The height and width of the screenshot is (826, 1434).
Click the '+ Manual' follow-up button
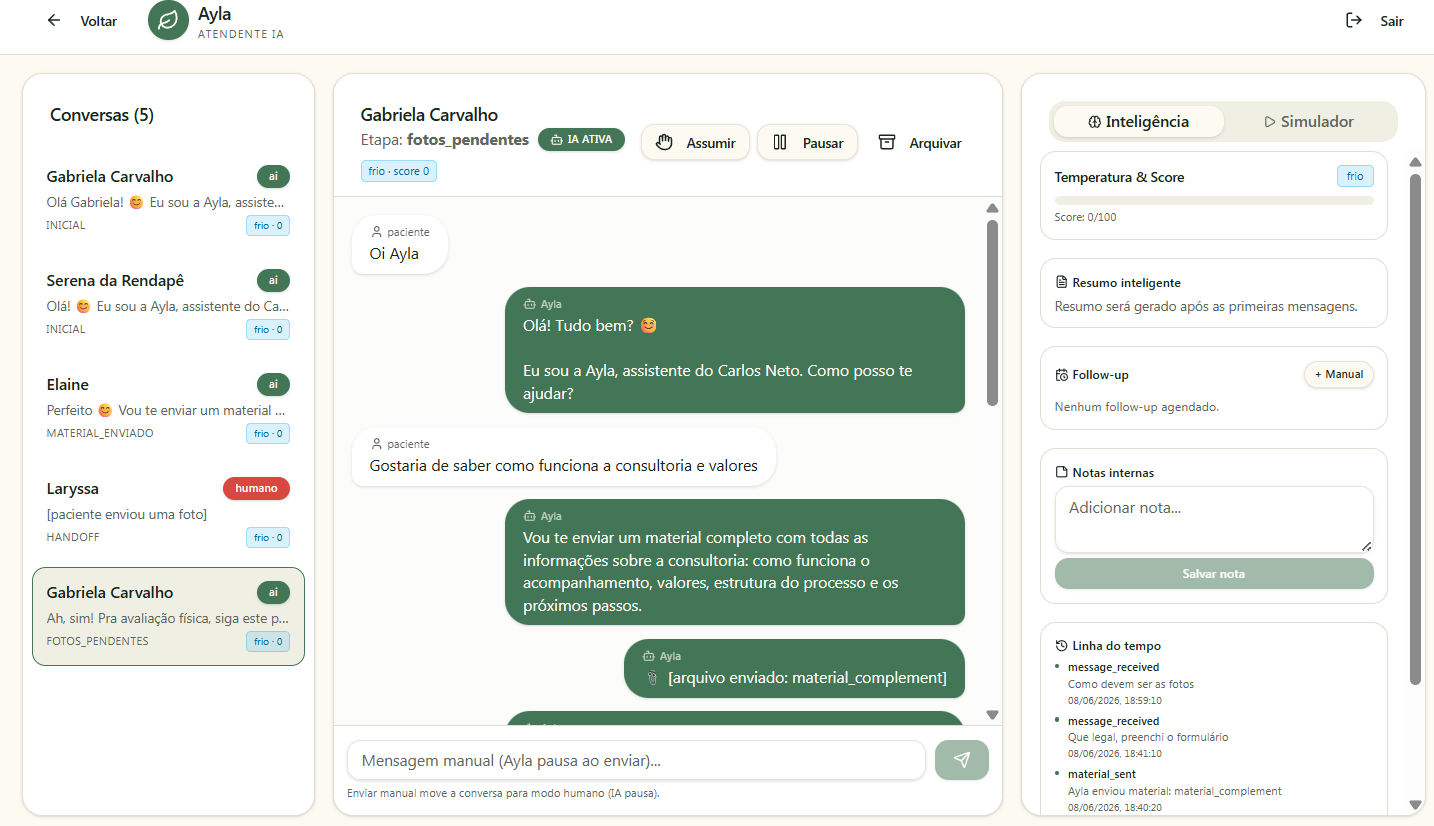tap(1338, 374)
